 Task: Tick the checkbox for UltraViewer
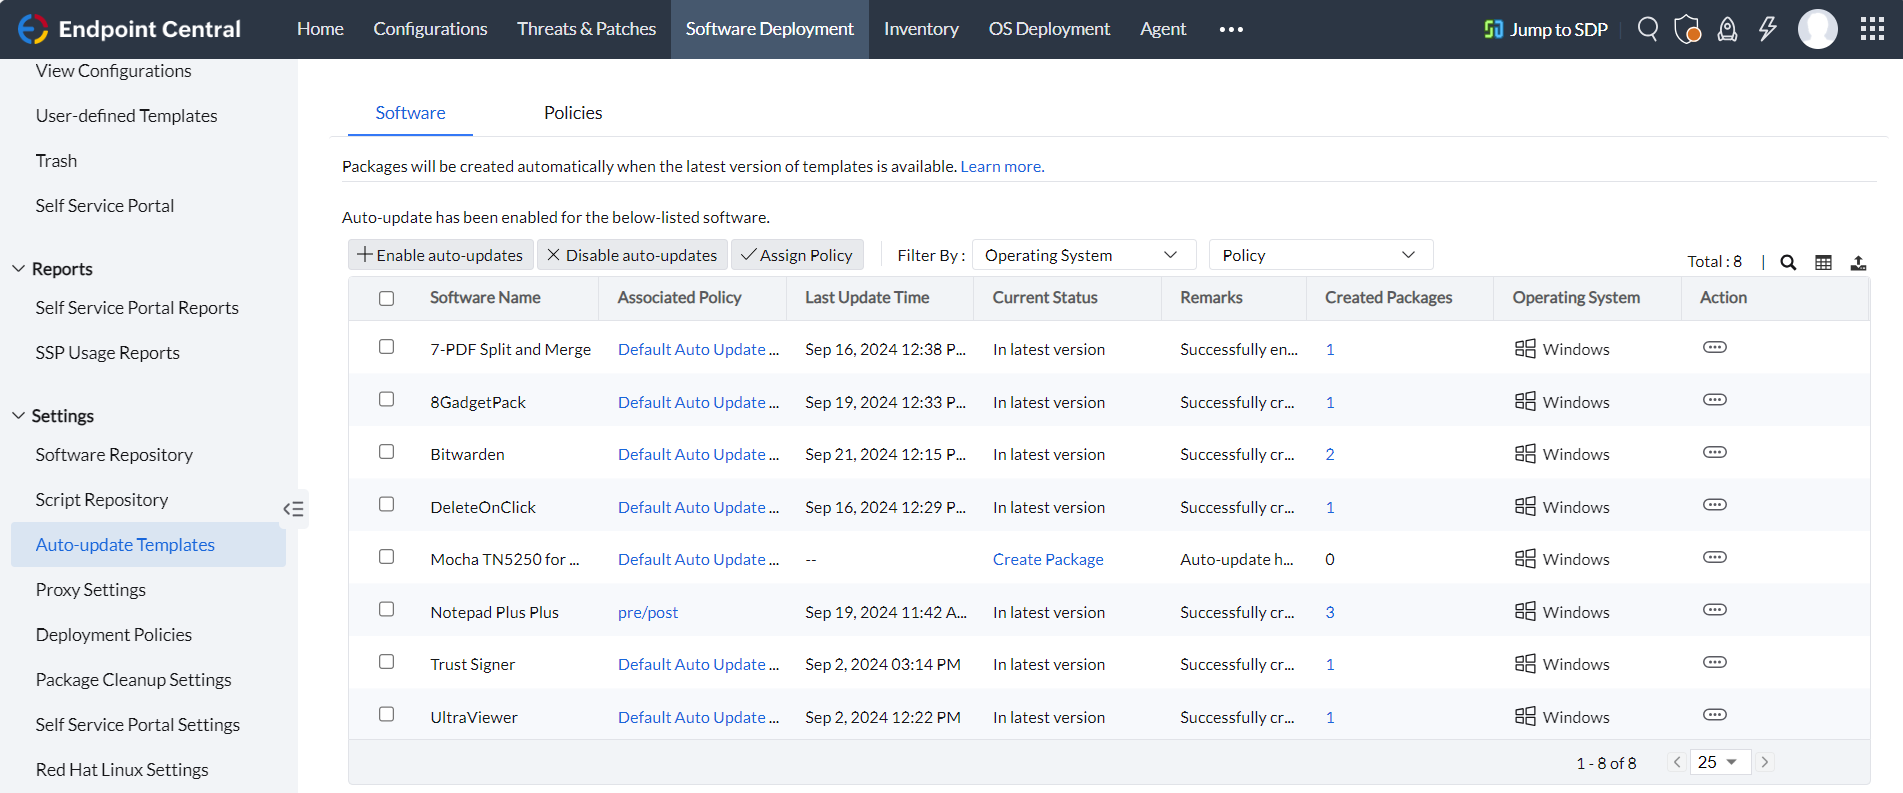[x=387, y=715]
